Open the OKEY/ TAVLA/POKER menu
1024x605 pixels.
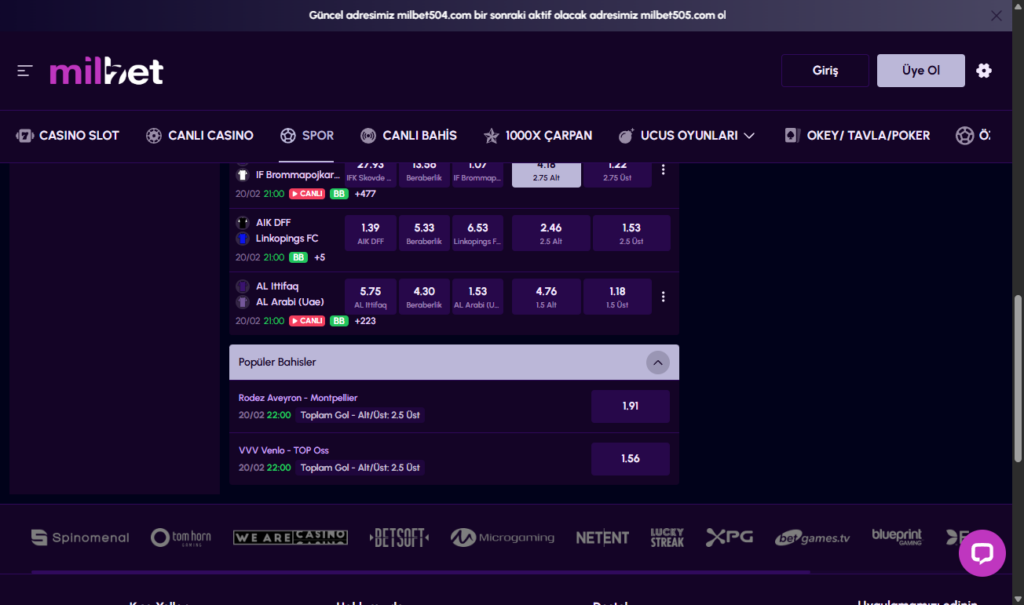point(857,136)
